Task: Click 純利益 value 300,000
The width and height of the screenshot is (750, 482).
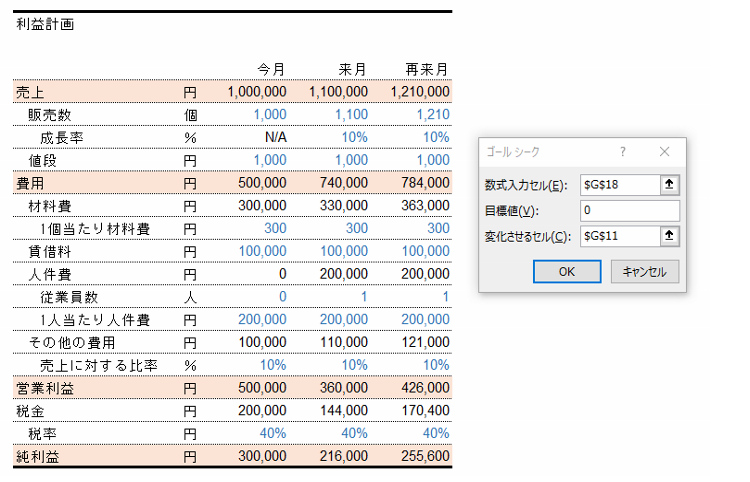Action: pyautogui.click(x=263, y=457)
